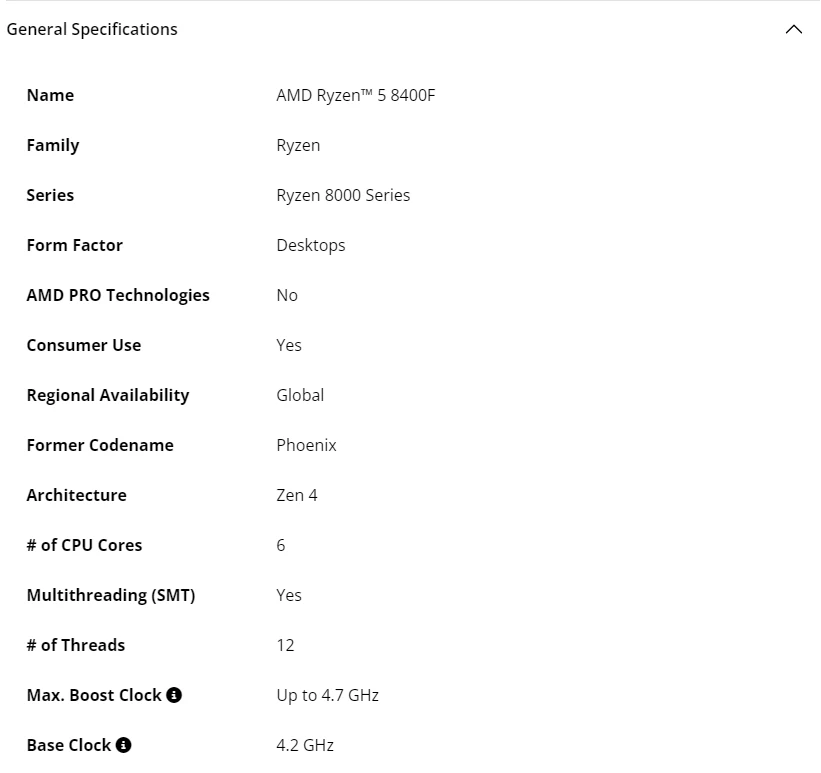Screen dimensions: 821x773
Task: Click the Desktops form factor value
Action: pos(311,245)
